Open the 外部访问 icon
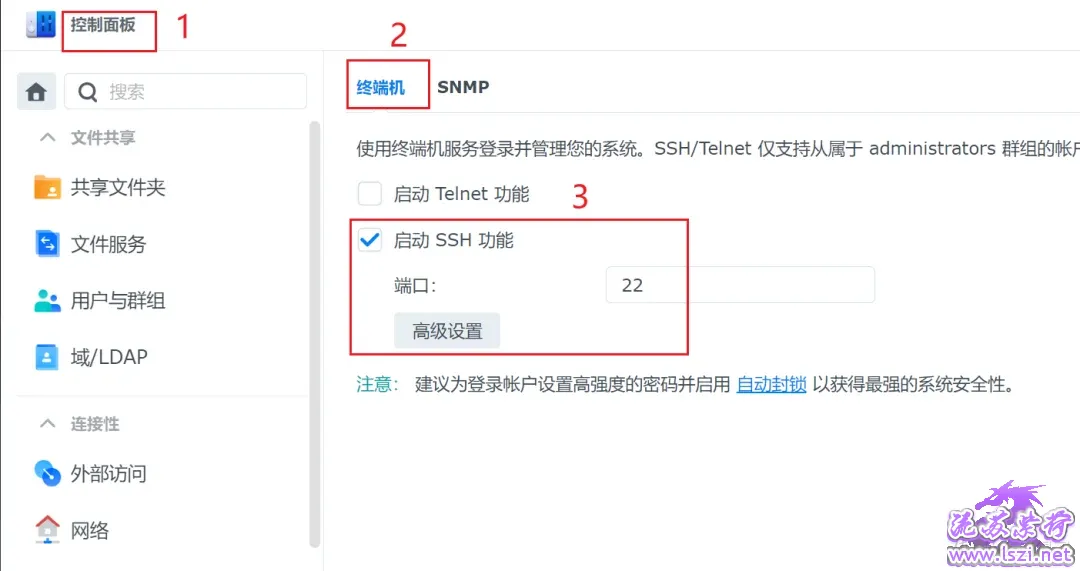 pyautogui.click(x=47, y=473)
